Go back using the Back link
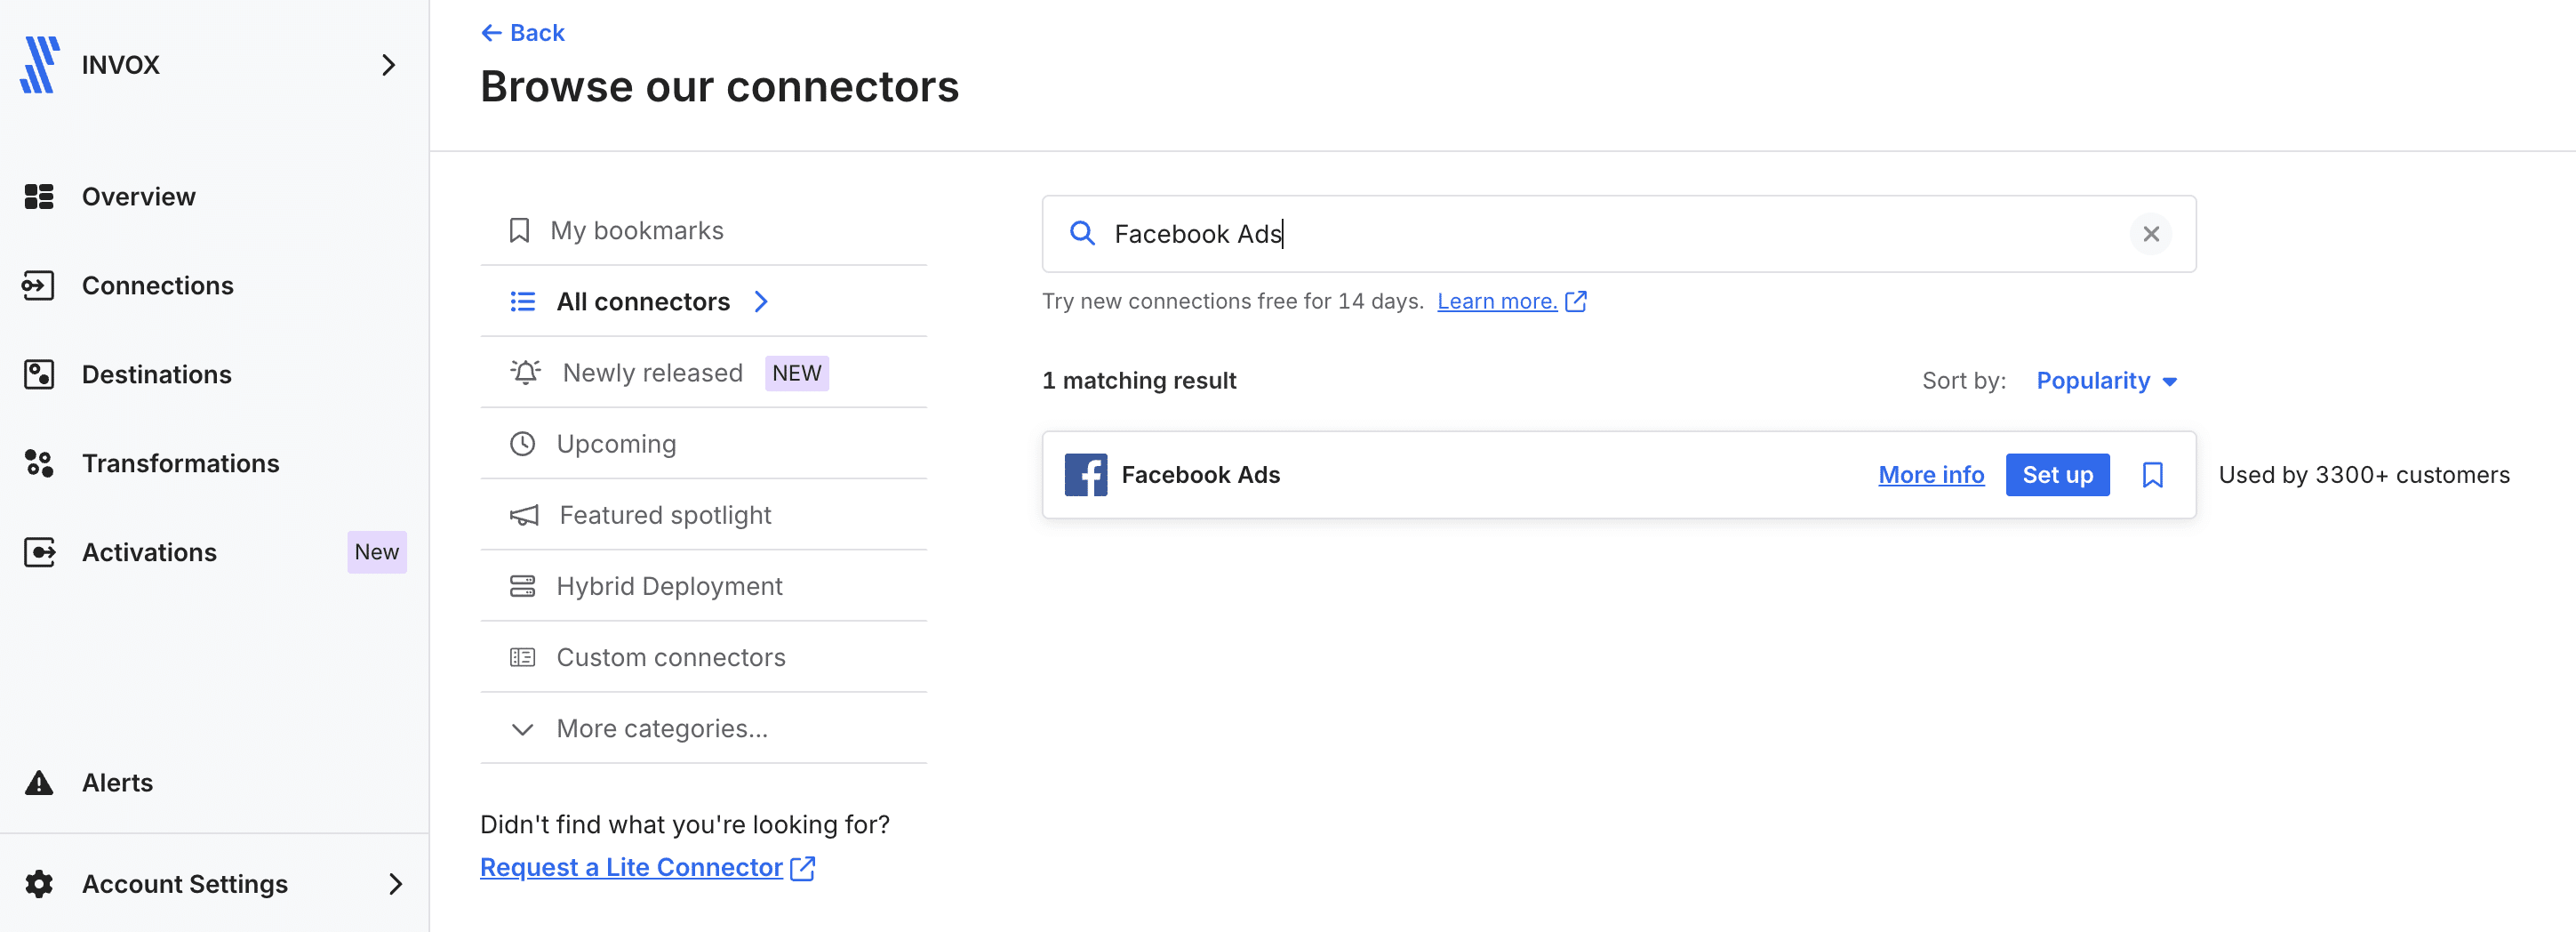The image size is (2576, 932). pos(523,33)
